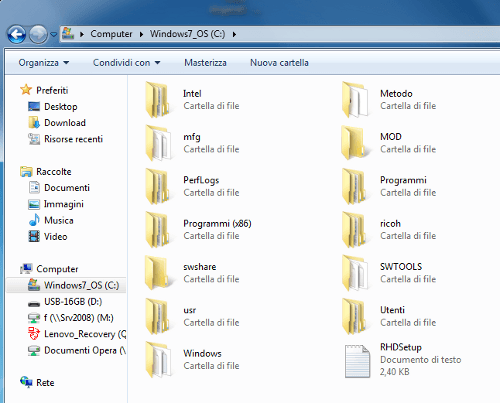Click the Musica note icon
Image resolution: width=500 pixels, height=403 pixels.
pos(34,220)
